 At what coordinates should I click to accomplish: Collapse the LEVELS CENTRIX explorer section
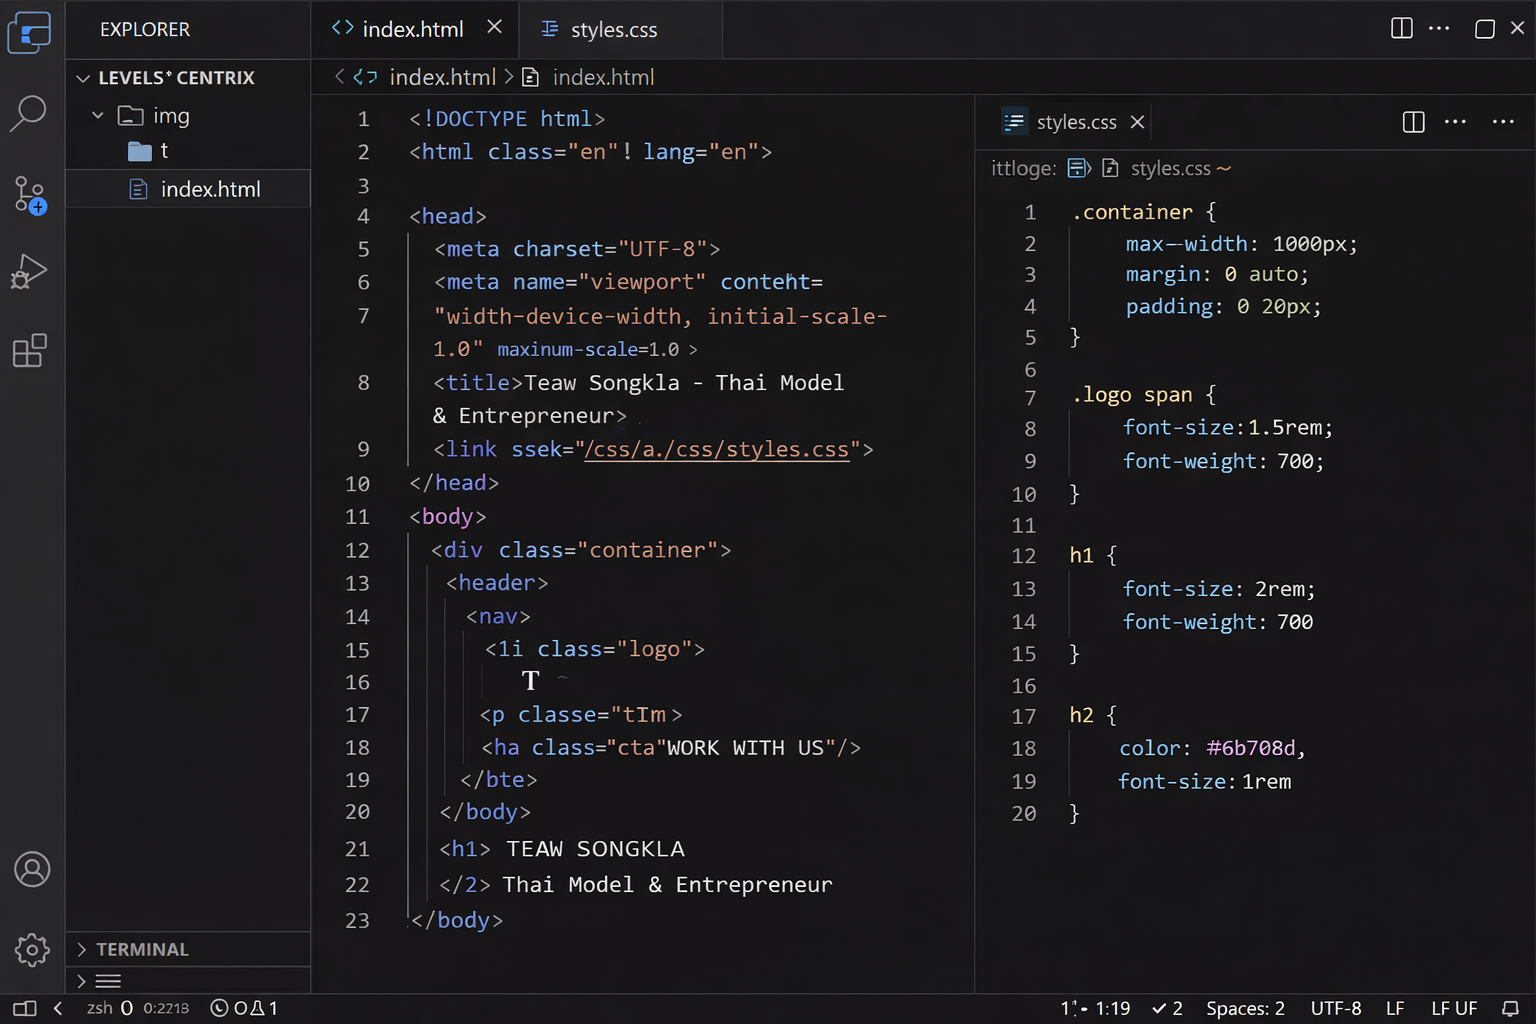83,78
